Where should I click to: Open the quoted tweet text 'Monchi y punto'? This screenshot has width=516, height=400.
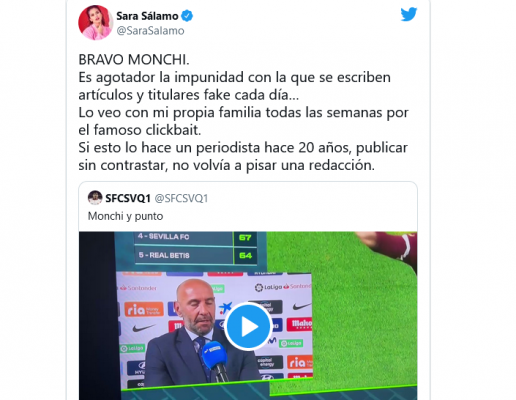[x=125, y=216]
